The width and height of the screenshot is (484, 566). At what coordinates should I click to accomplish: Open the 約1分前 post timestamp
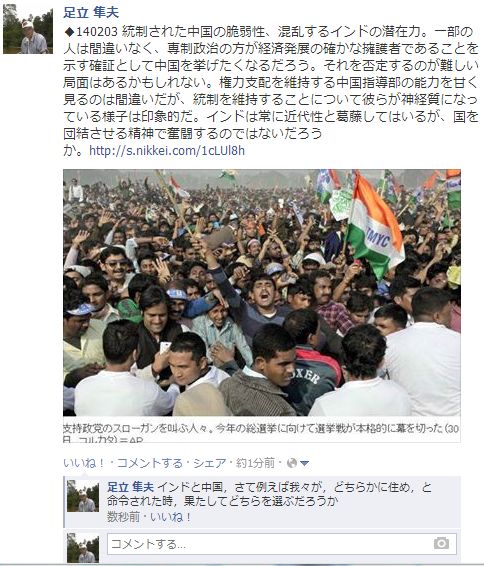255,463
